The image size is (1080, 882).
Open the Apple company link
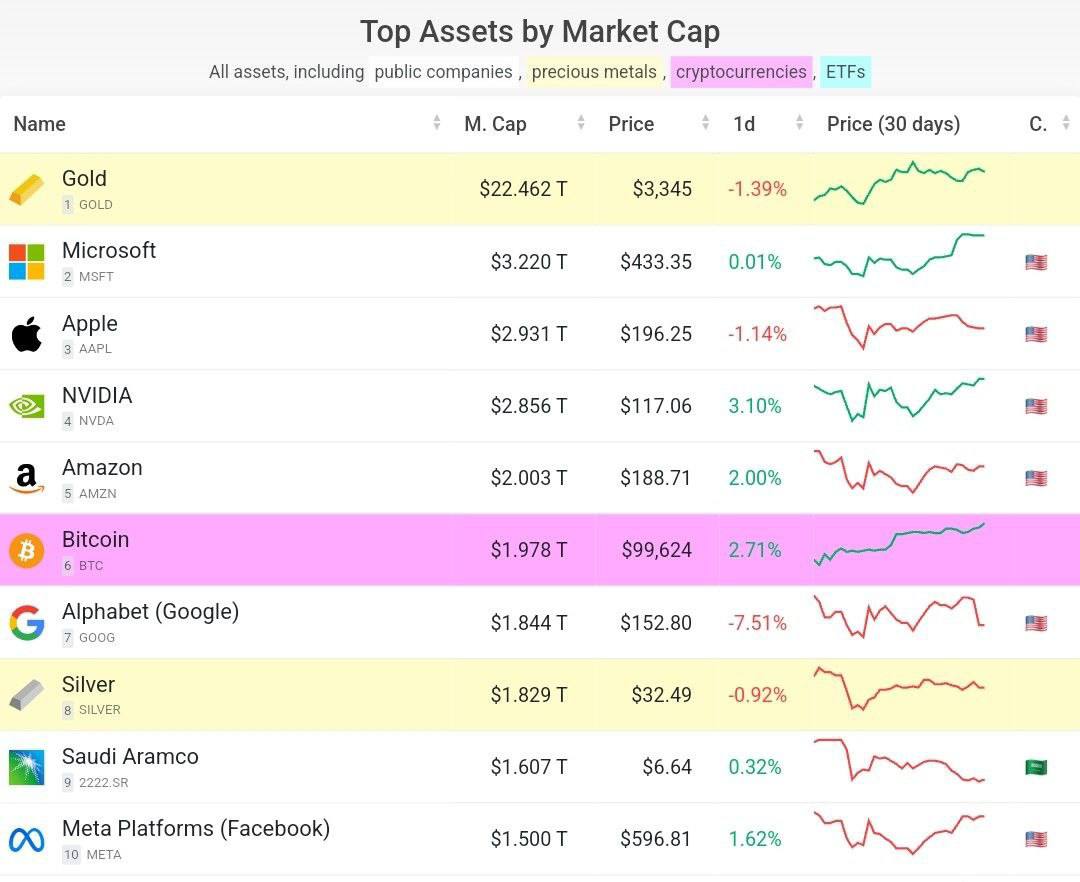tap(90, 323)
